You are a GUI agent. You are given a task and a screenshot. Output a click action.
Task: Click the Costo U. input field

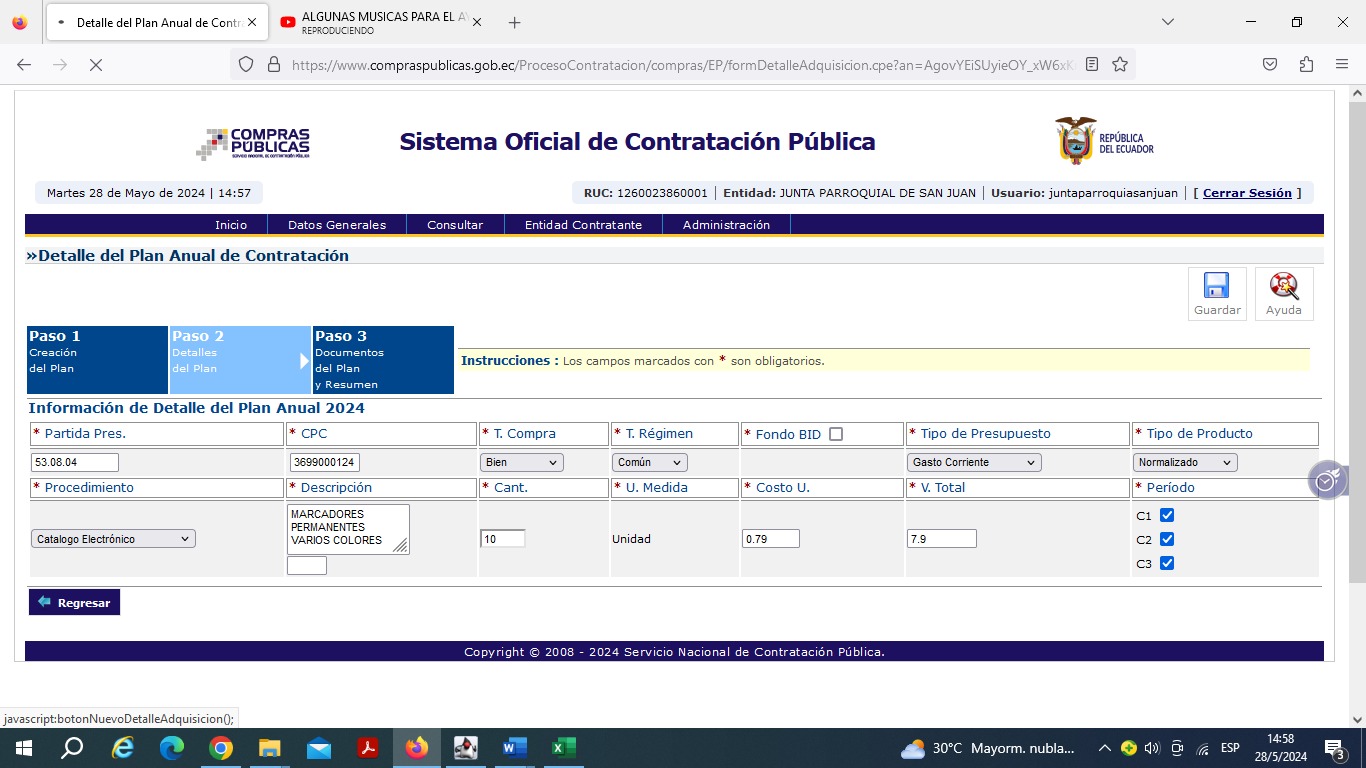(x=770, y=539)
